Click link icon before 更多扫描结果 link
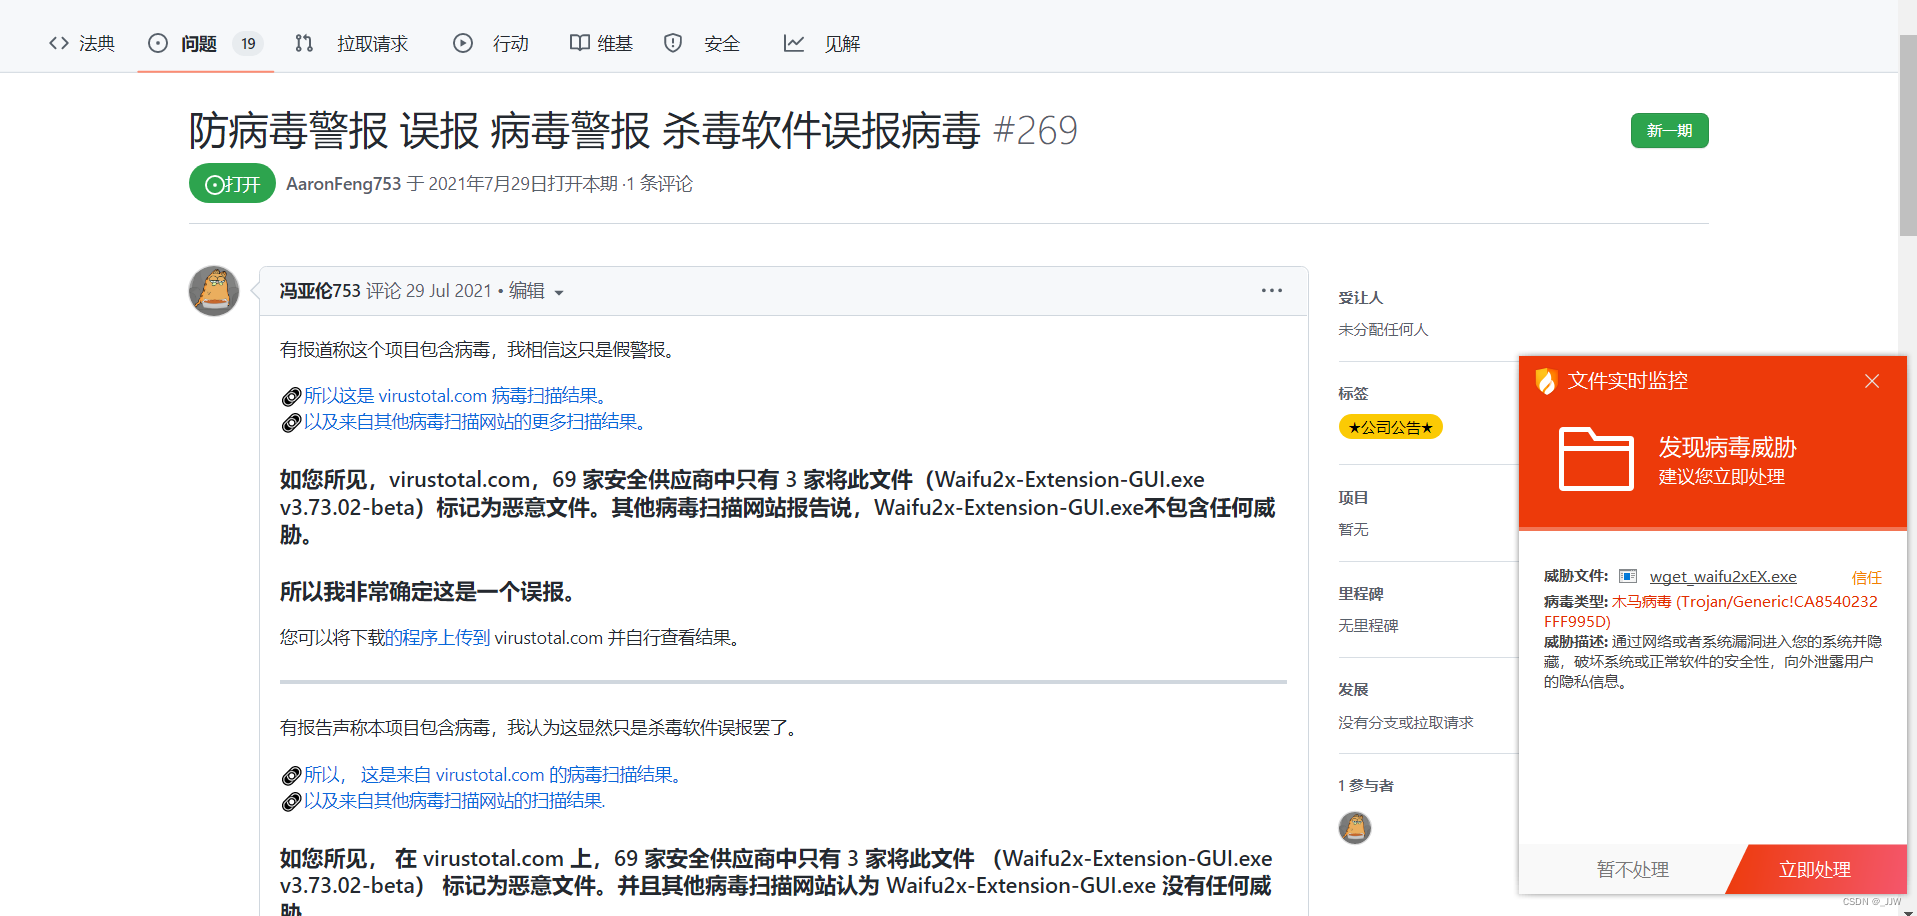This screenshot has height=916, width=1917. point(291,423)
